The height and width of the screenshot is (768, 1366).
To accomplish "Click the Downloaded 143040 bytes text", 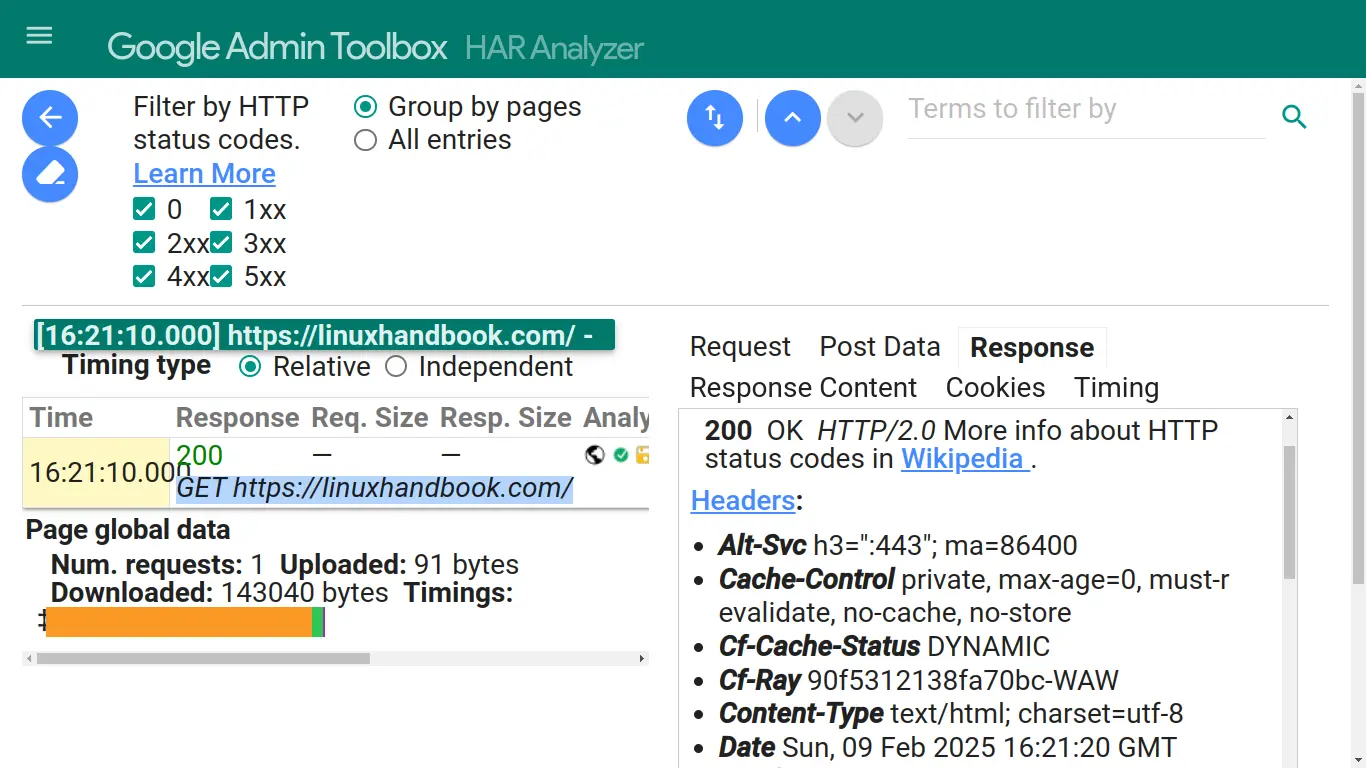I will 220,592.
